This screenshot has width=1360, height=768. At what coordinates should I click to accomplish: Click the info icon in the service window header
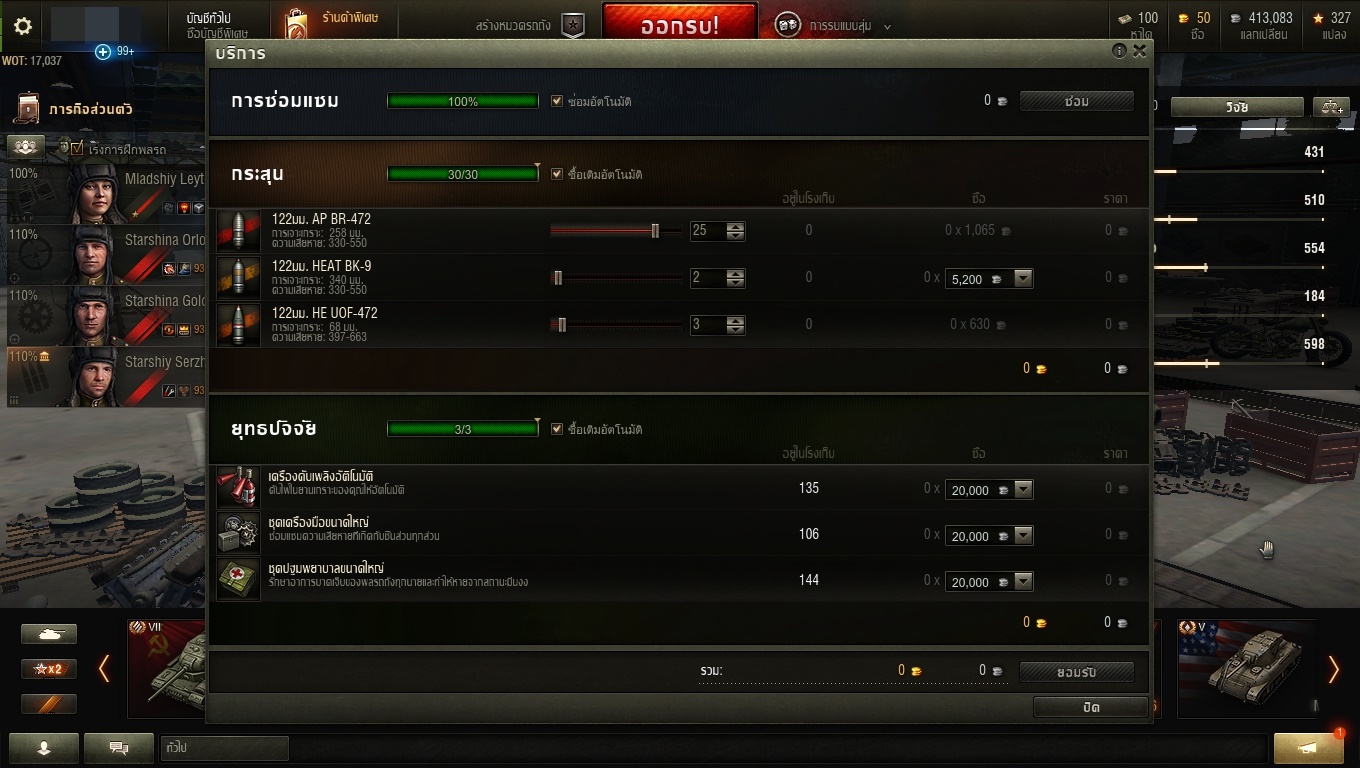(x=1119, y=51)
